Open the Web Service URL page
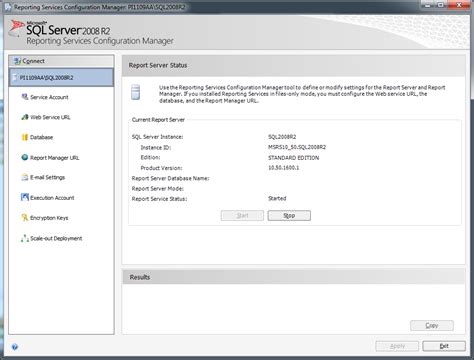This screenshot has height=360, width=474. point(50,117)
